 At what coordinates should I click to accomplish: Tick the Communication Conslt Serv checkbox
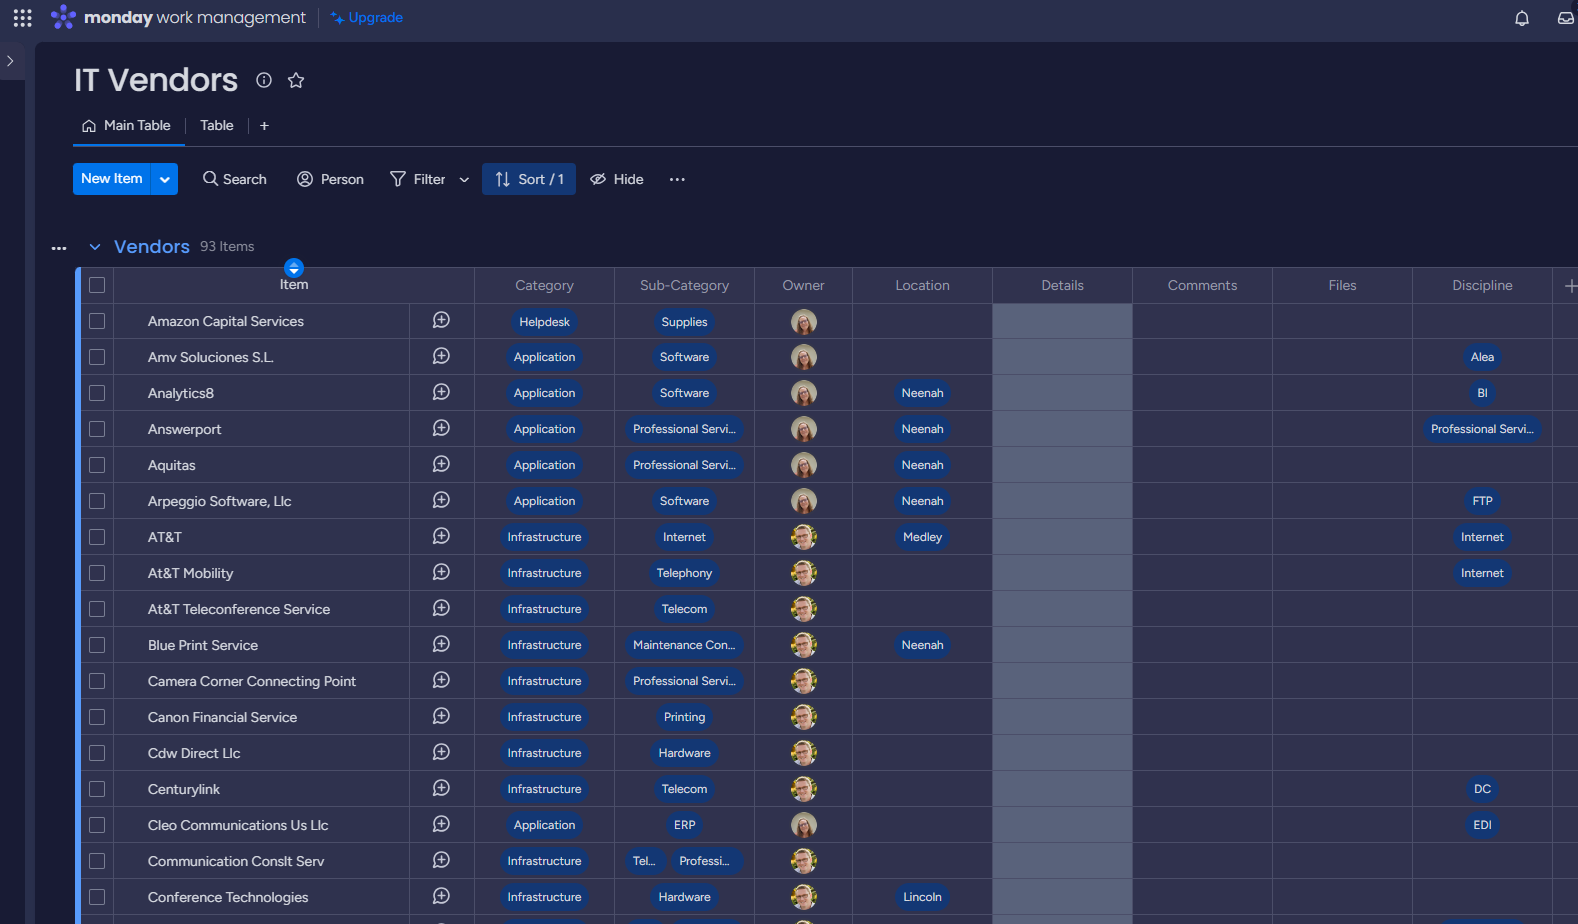coord(97,861)
